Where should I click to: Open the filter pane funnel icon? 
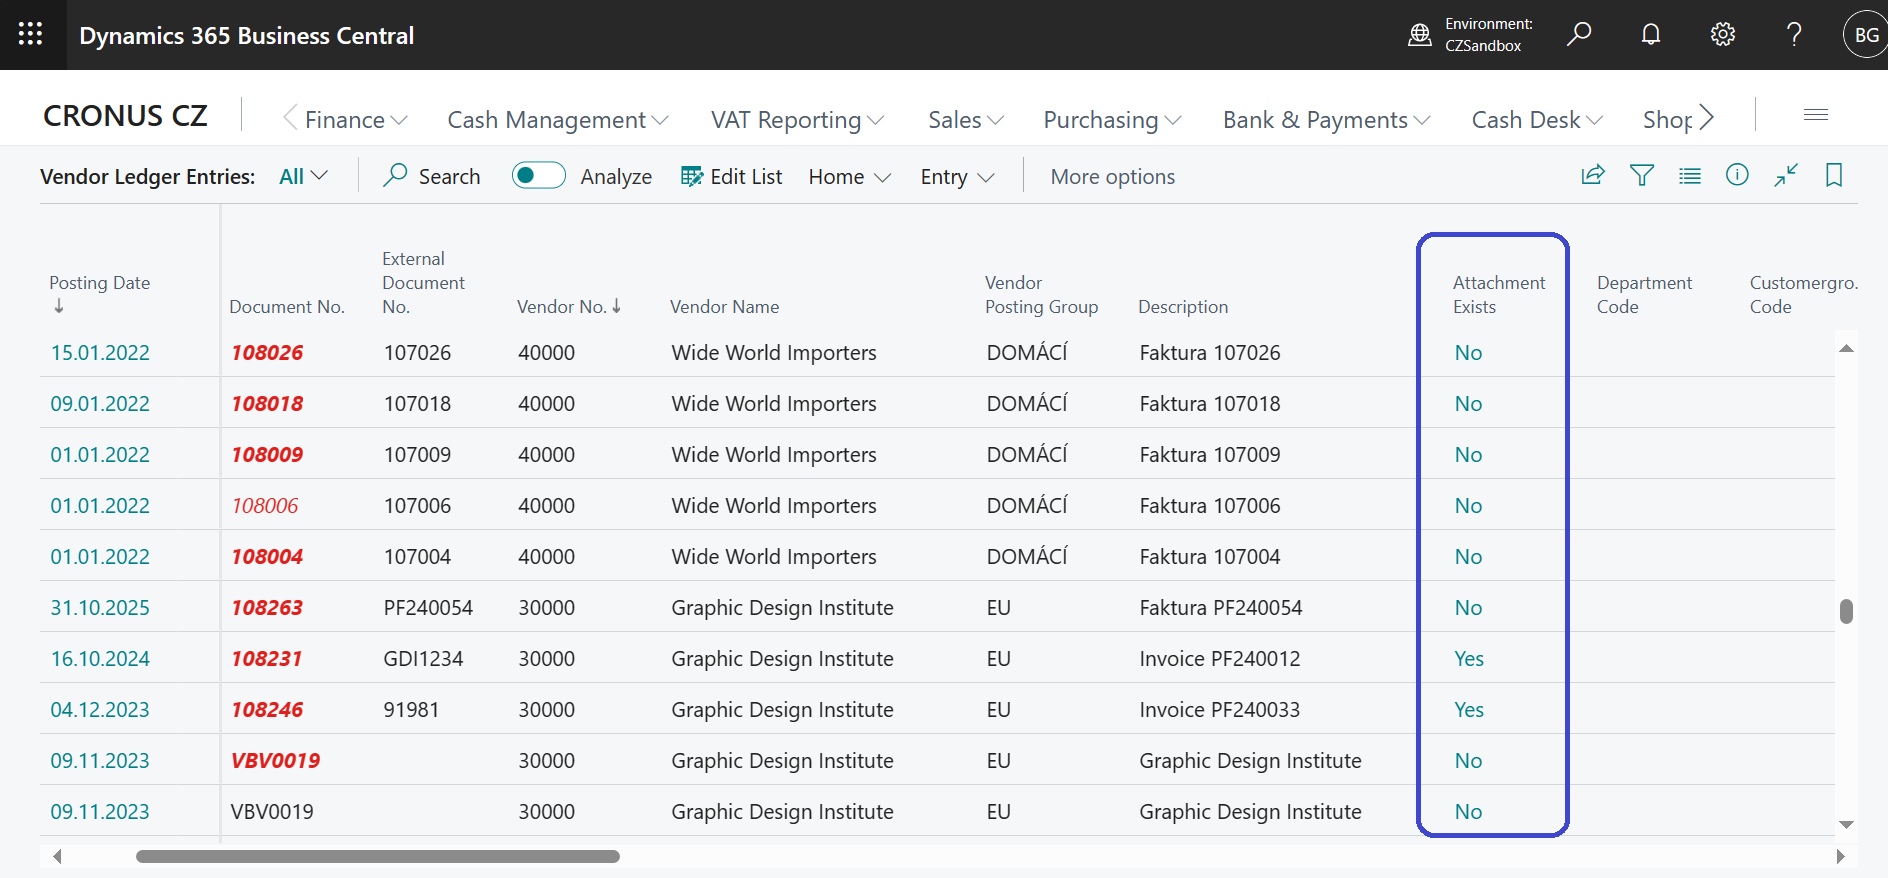point(1641,176)
